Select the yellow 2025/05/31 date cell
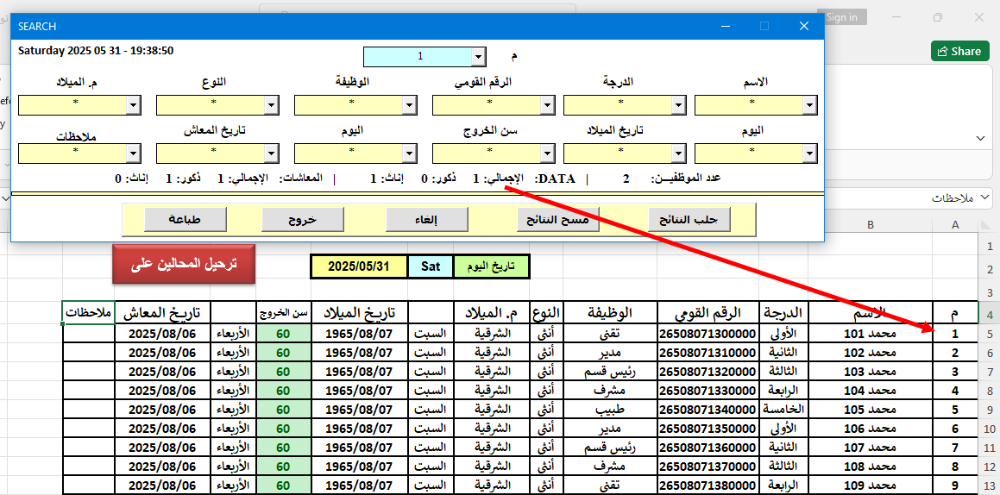This screenshot has height=495, width=1000. [x=359, y=267]
